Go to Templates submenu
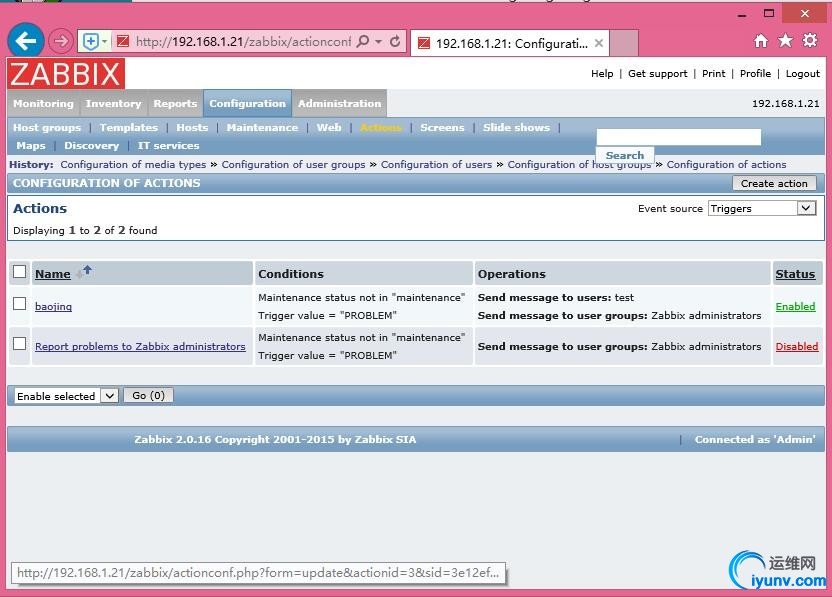 129,127
